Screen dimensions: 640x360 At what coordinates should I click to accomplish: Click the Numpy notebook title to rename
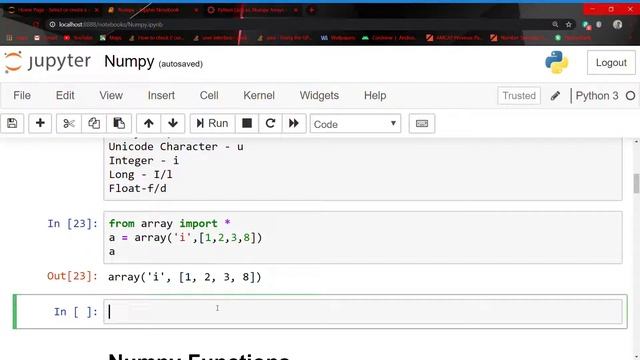point(129,62)
